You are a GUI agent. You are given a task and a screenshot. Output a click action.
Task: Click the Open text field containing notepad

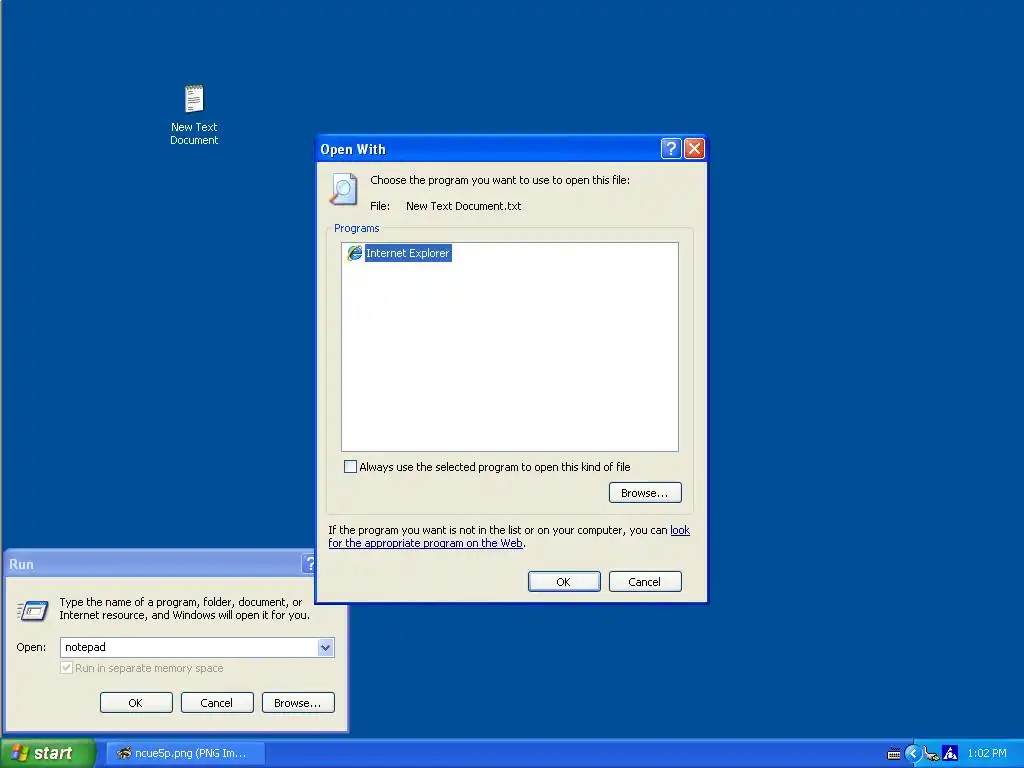189,647
